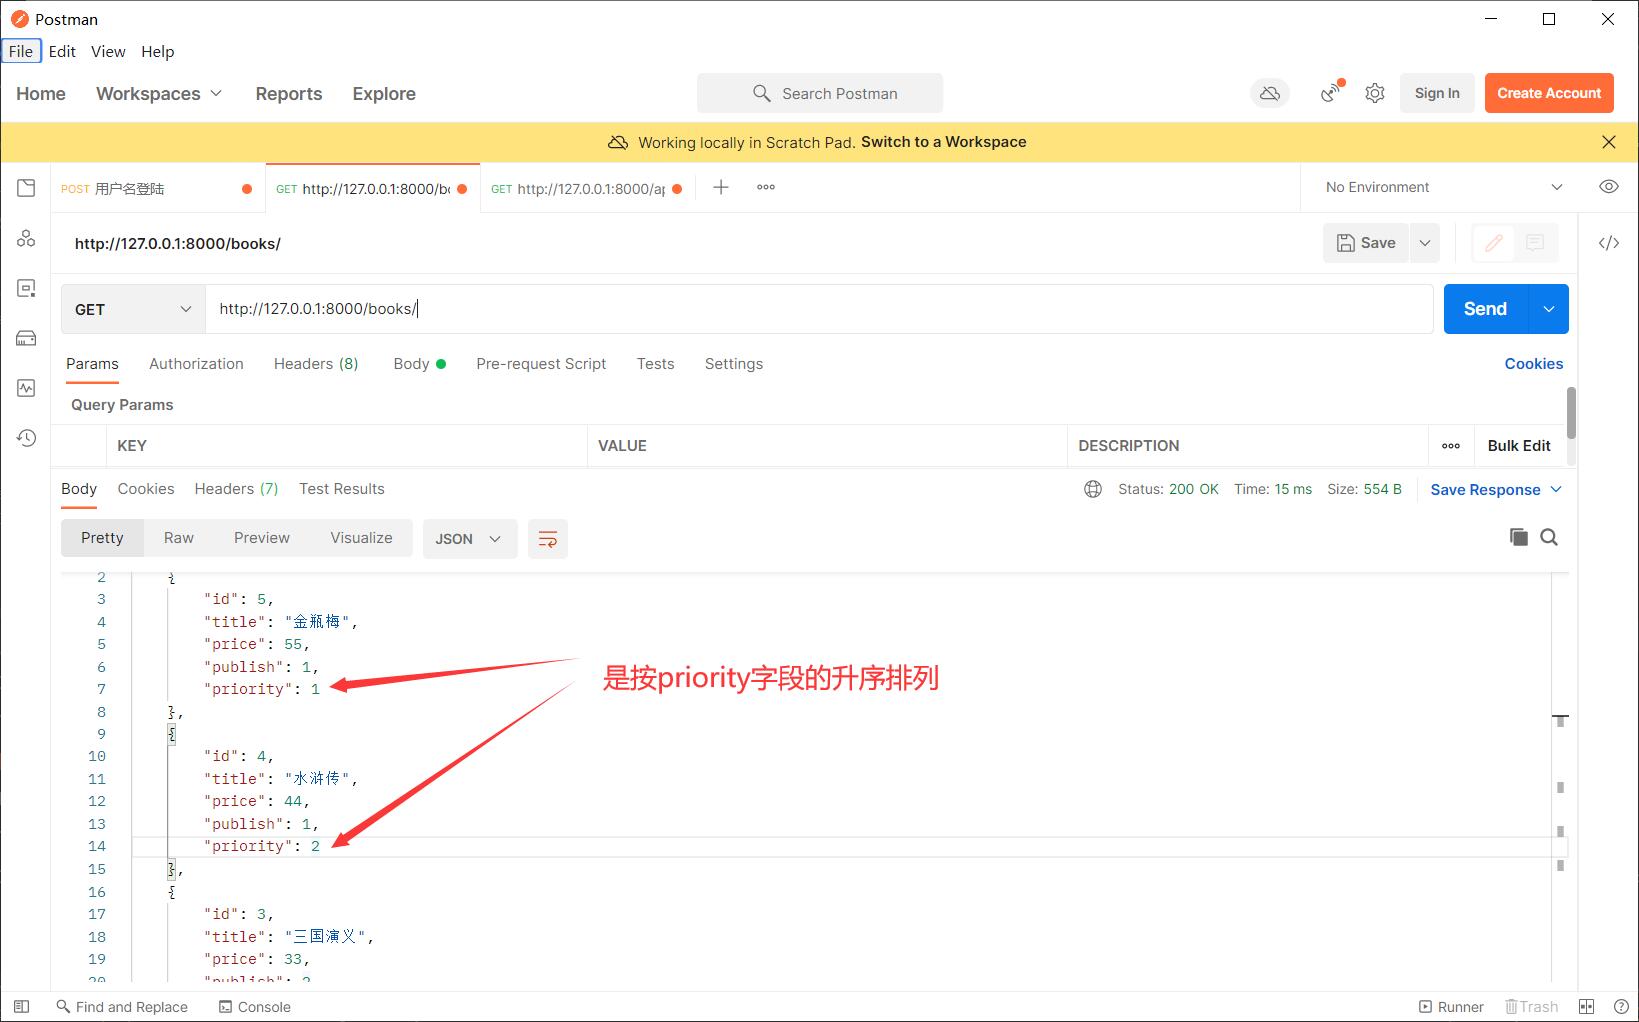Open the request Headers (8) tab
The image size is (1639, 1022).
pos(316,364)
